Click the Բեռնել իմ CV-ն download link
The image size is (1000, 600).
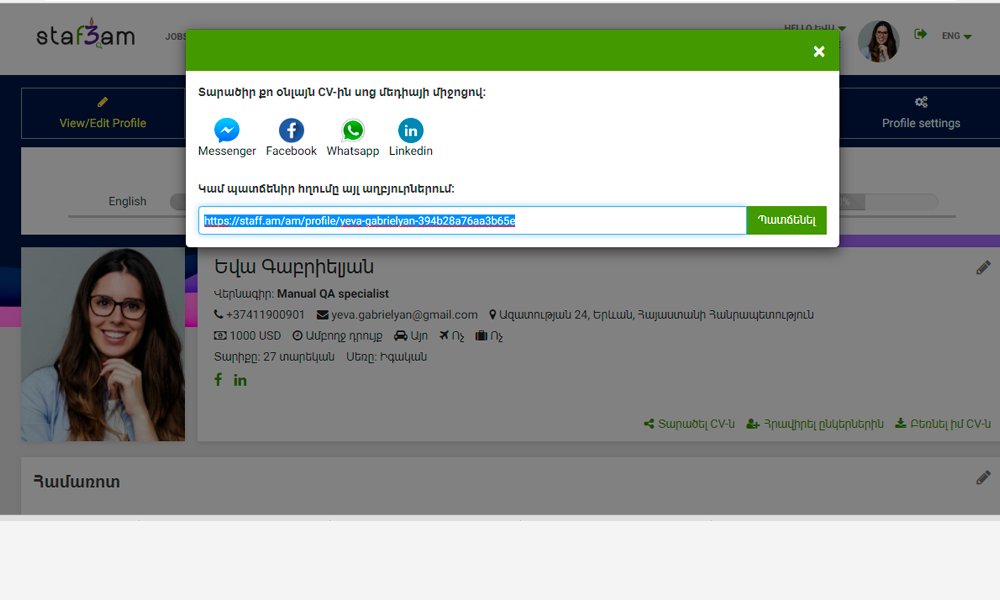click(x=943, y=424)
